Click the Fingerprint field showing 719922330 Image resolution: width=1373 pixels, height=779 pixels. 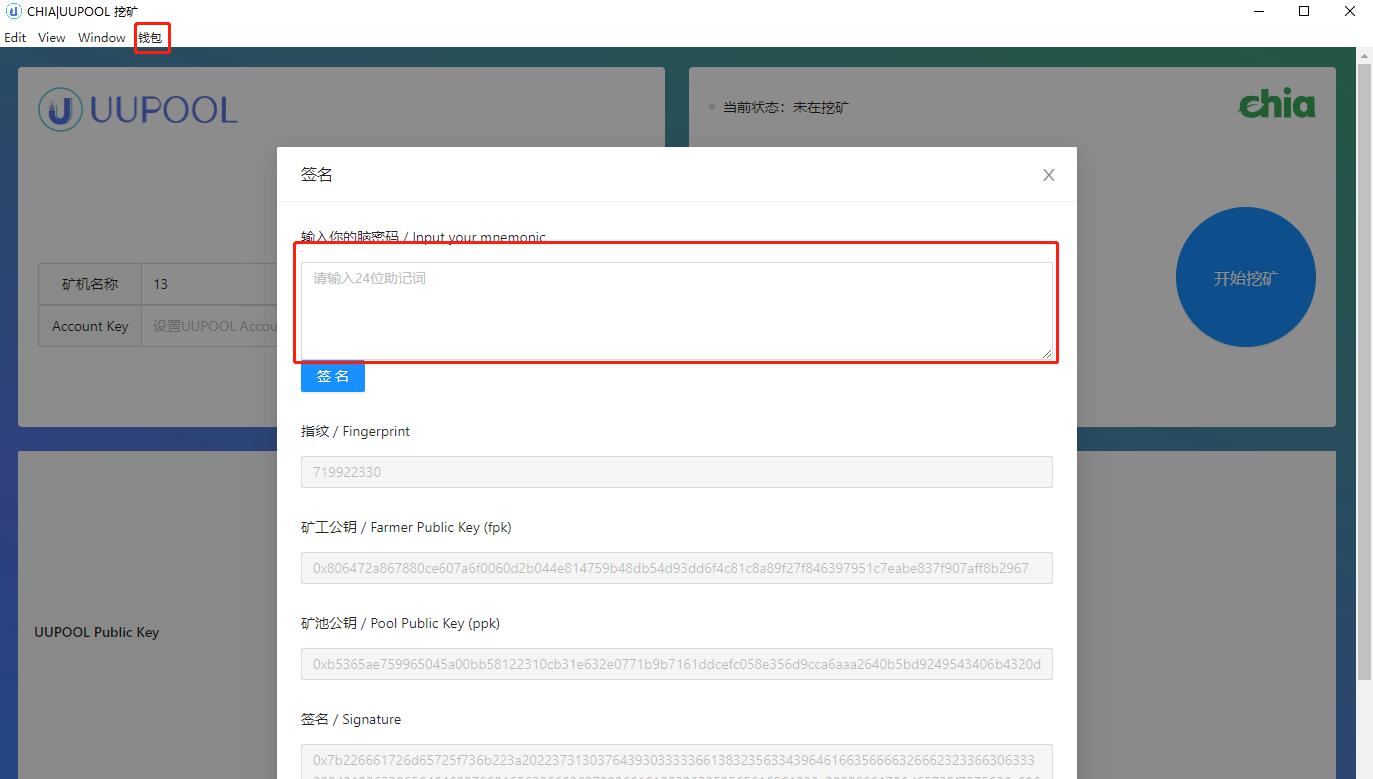pyautogui.click(x=676, y=472)
